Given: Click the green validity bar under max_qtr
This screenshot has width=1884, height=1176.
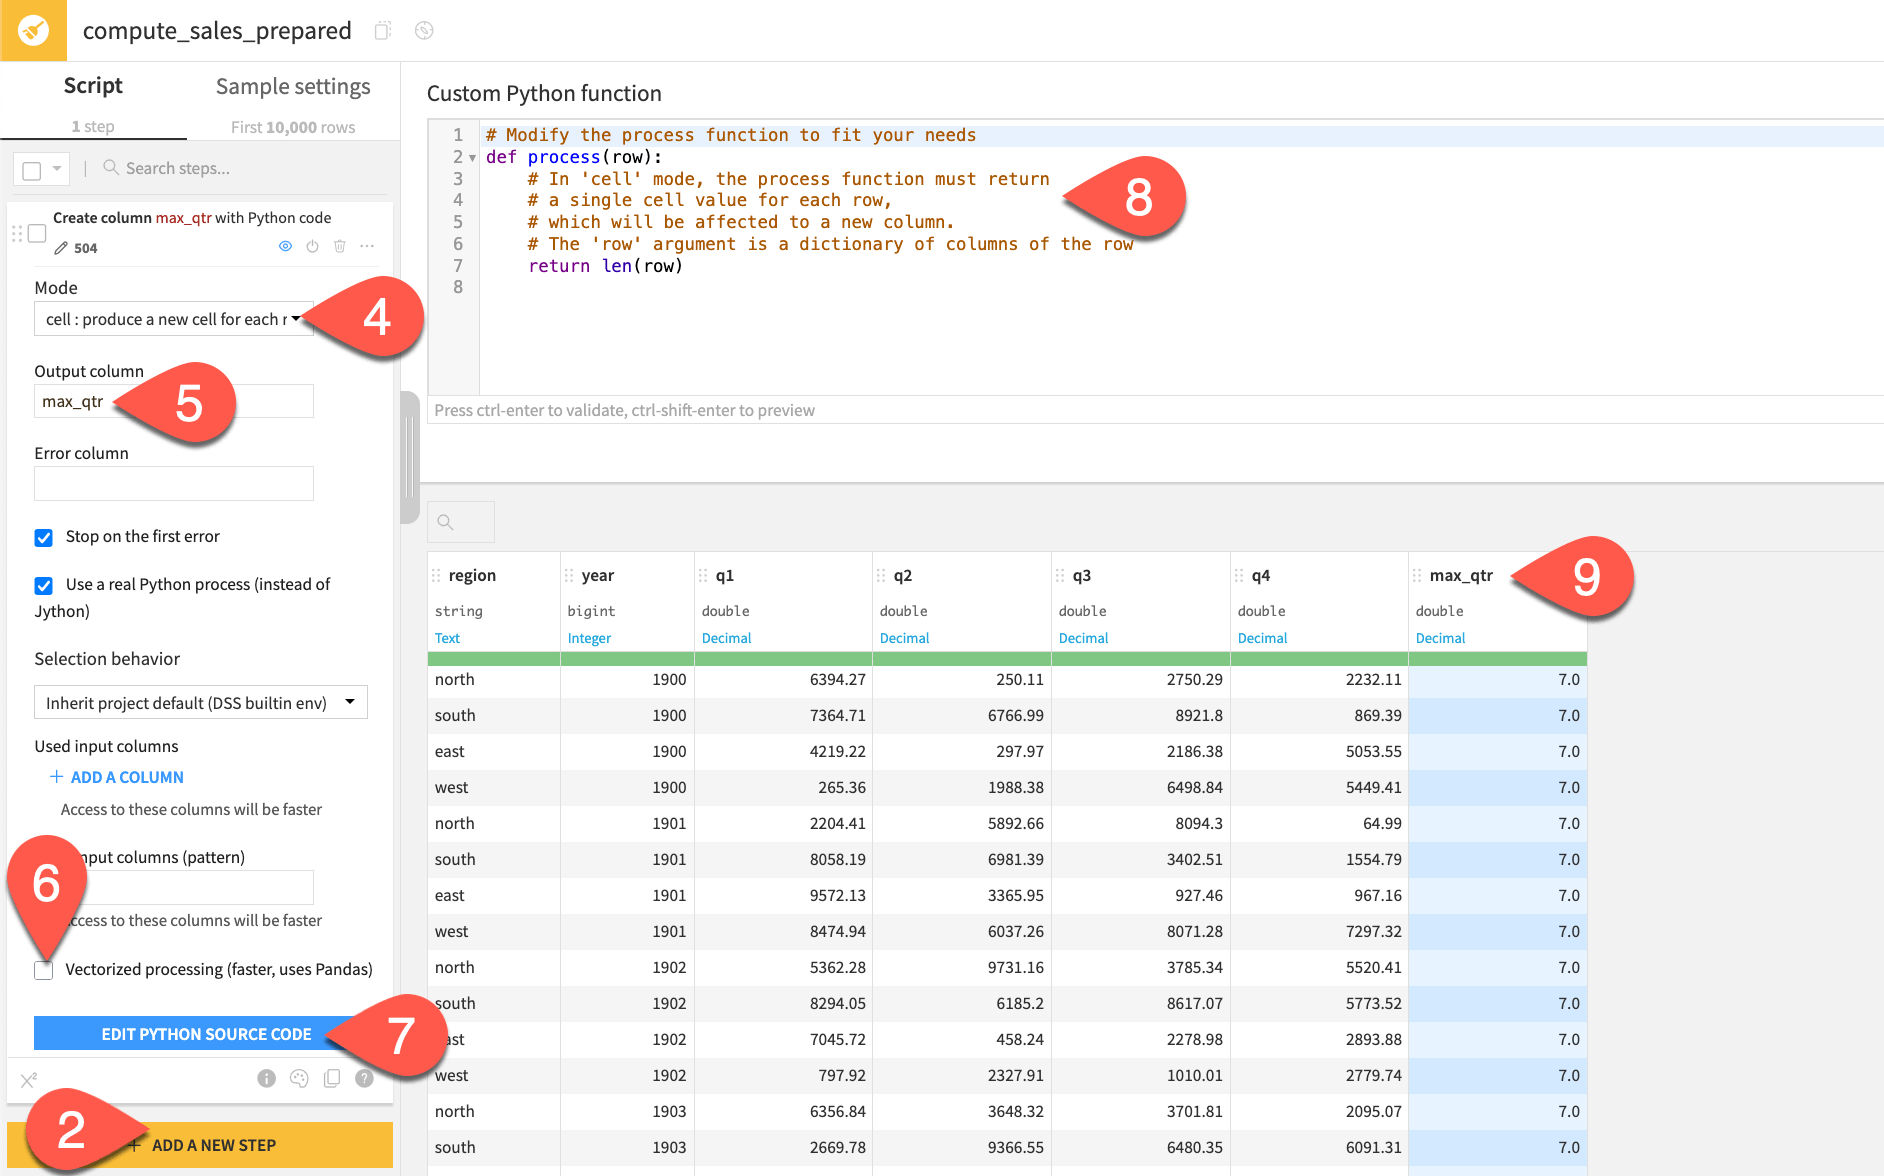Looking at the screenshot, I should coord(1498,658).
